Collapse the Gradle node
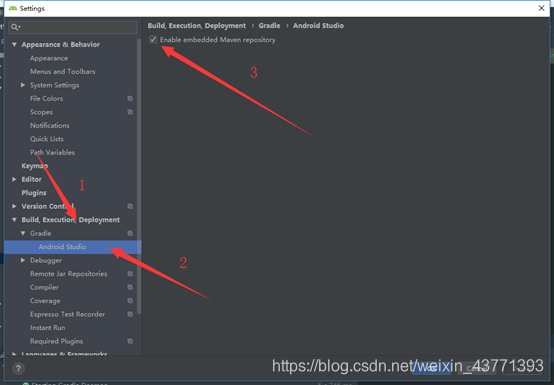The image size is (554, 385). tap(23, 233)
